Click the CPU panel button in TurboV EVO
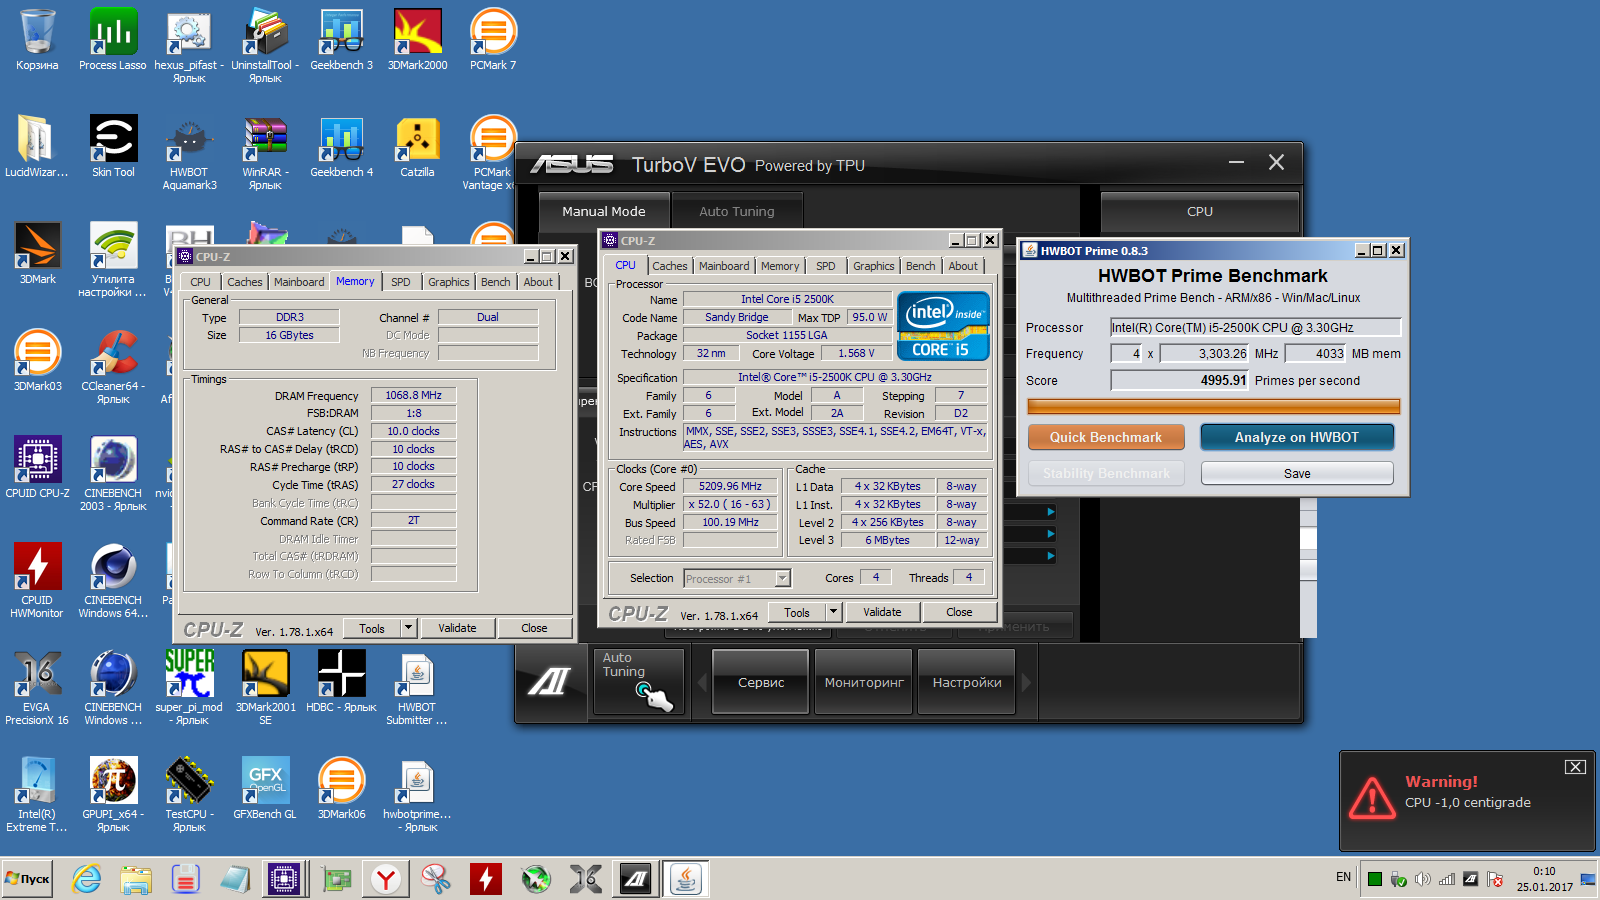Screen dimensions: 1600x900 pyautogui.click(x=1200, y=211)
